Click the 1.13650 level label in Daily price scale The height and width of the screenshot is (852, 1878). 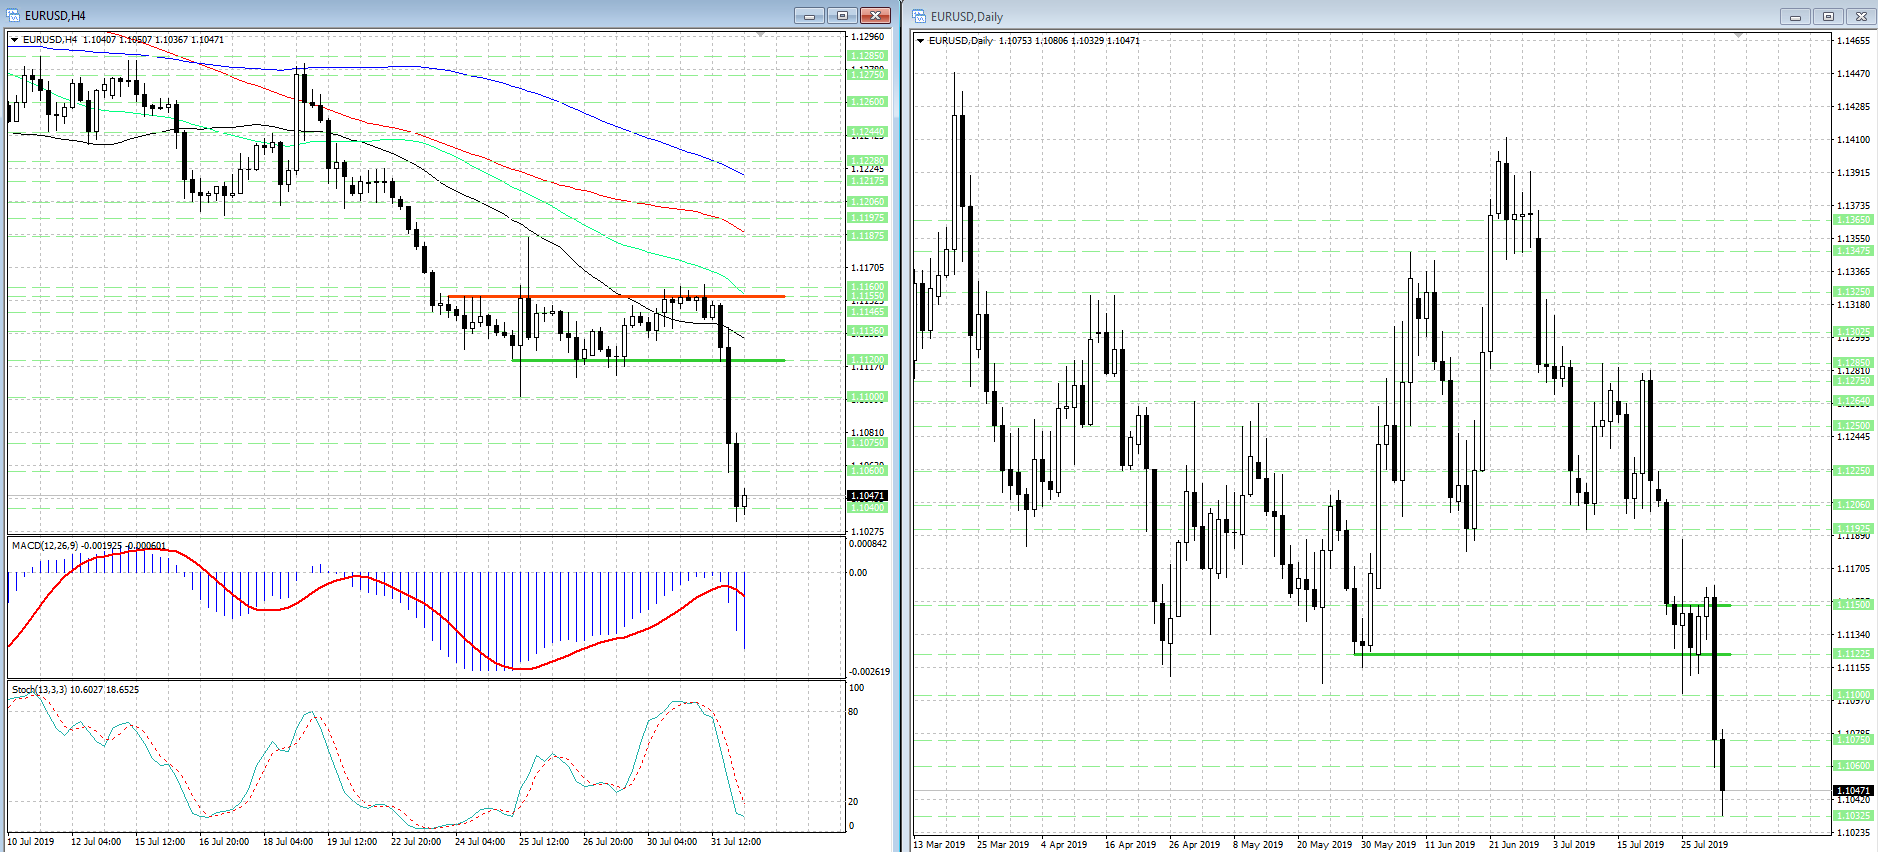(1853, 220)
